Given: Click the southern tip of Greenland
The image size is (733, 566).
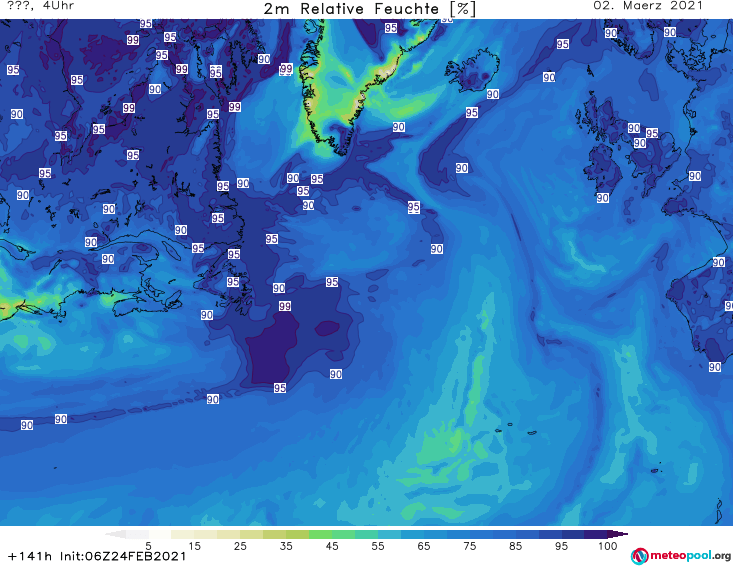Looking at the screenshot, I should [344, 150].
